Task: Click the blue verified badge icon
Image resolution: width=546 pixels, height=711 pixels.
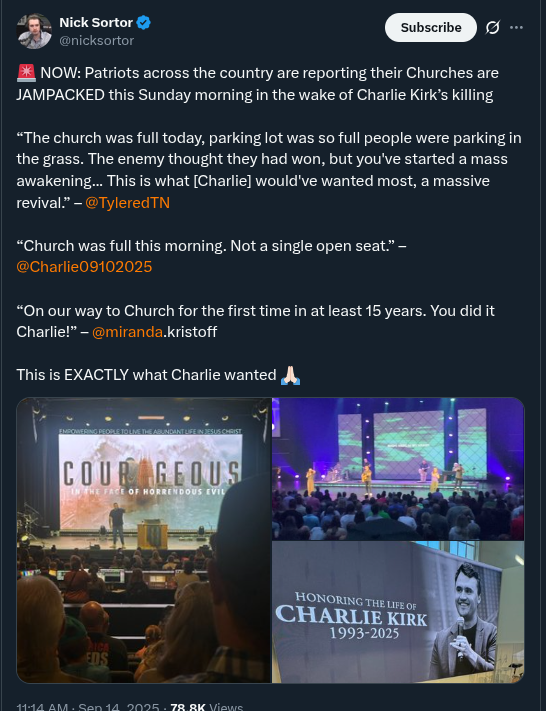Action: pos(144,22)
